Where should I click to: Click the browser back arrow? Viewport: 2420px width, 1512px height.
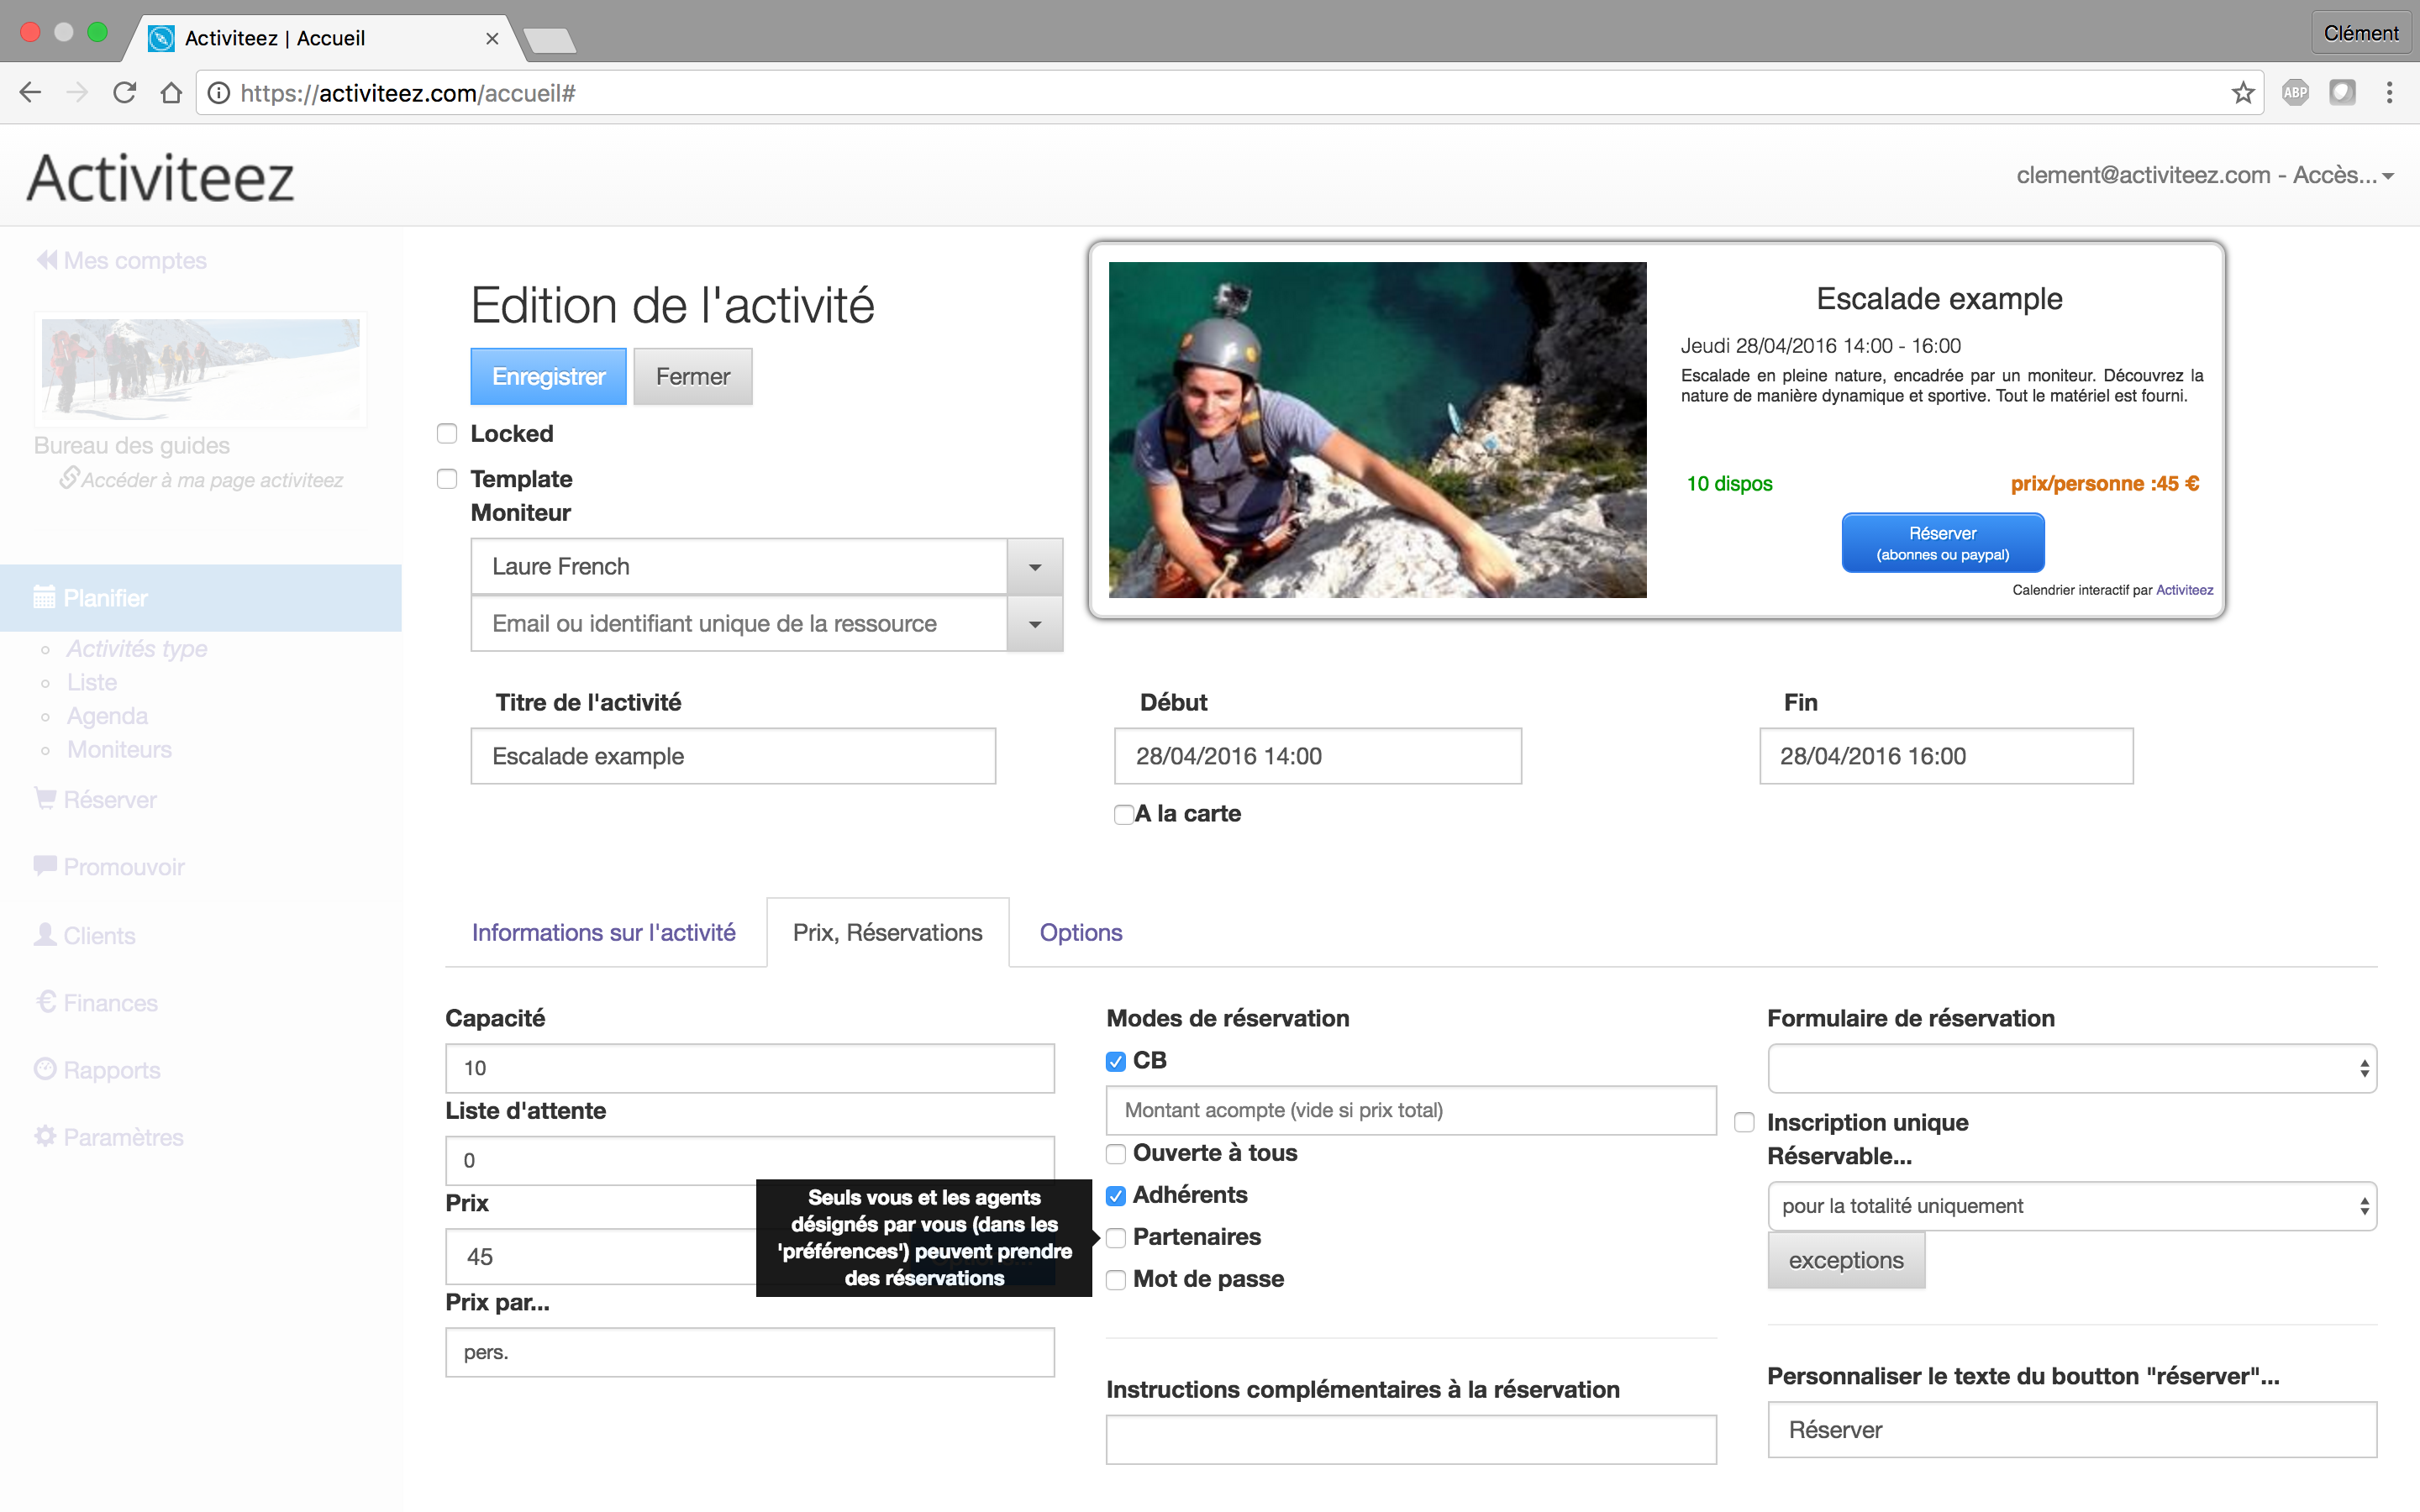tap(30, 93)
